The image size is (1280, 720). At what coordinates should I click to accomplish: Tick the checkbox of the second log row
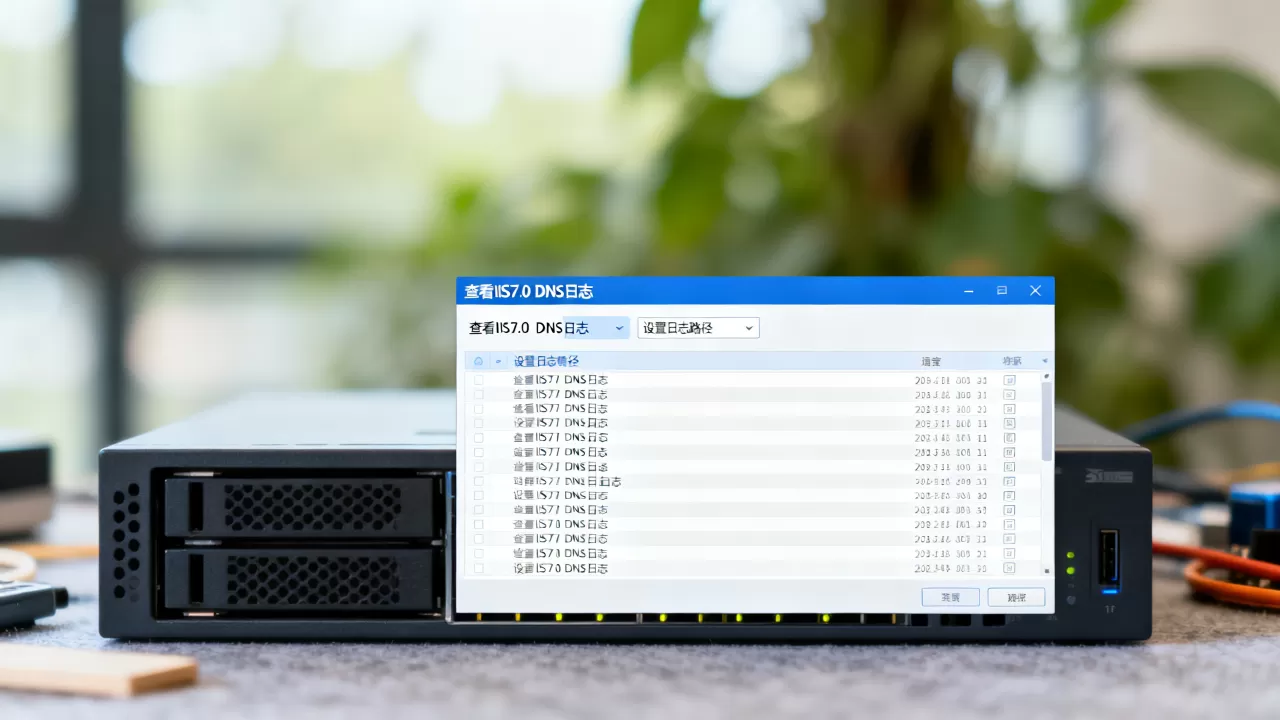pyautogui.click(x=478, y=394)
